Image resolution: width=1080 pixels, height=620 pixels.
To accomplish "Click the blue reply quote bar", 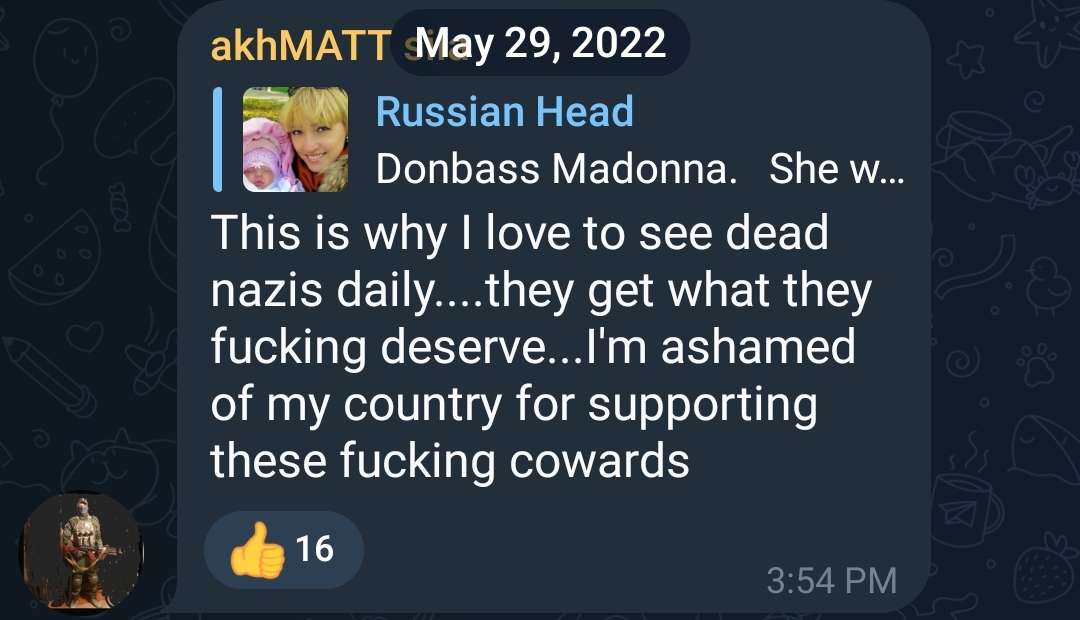I will click(218, 139).
